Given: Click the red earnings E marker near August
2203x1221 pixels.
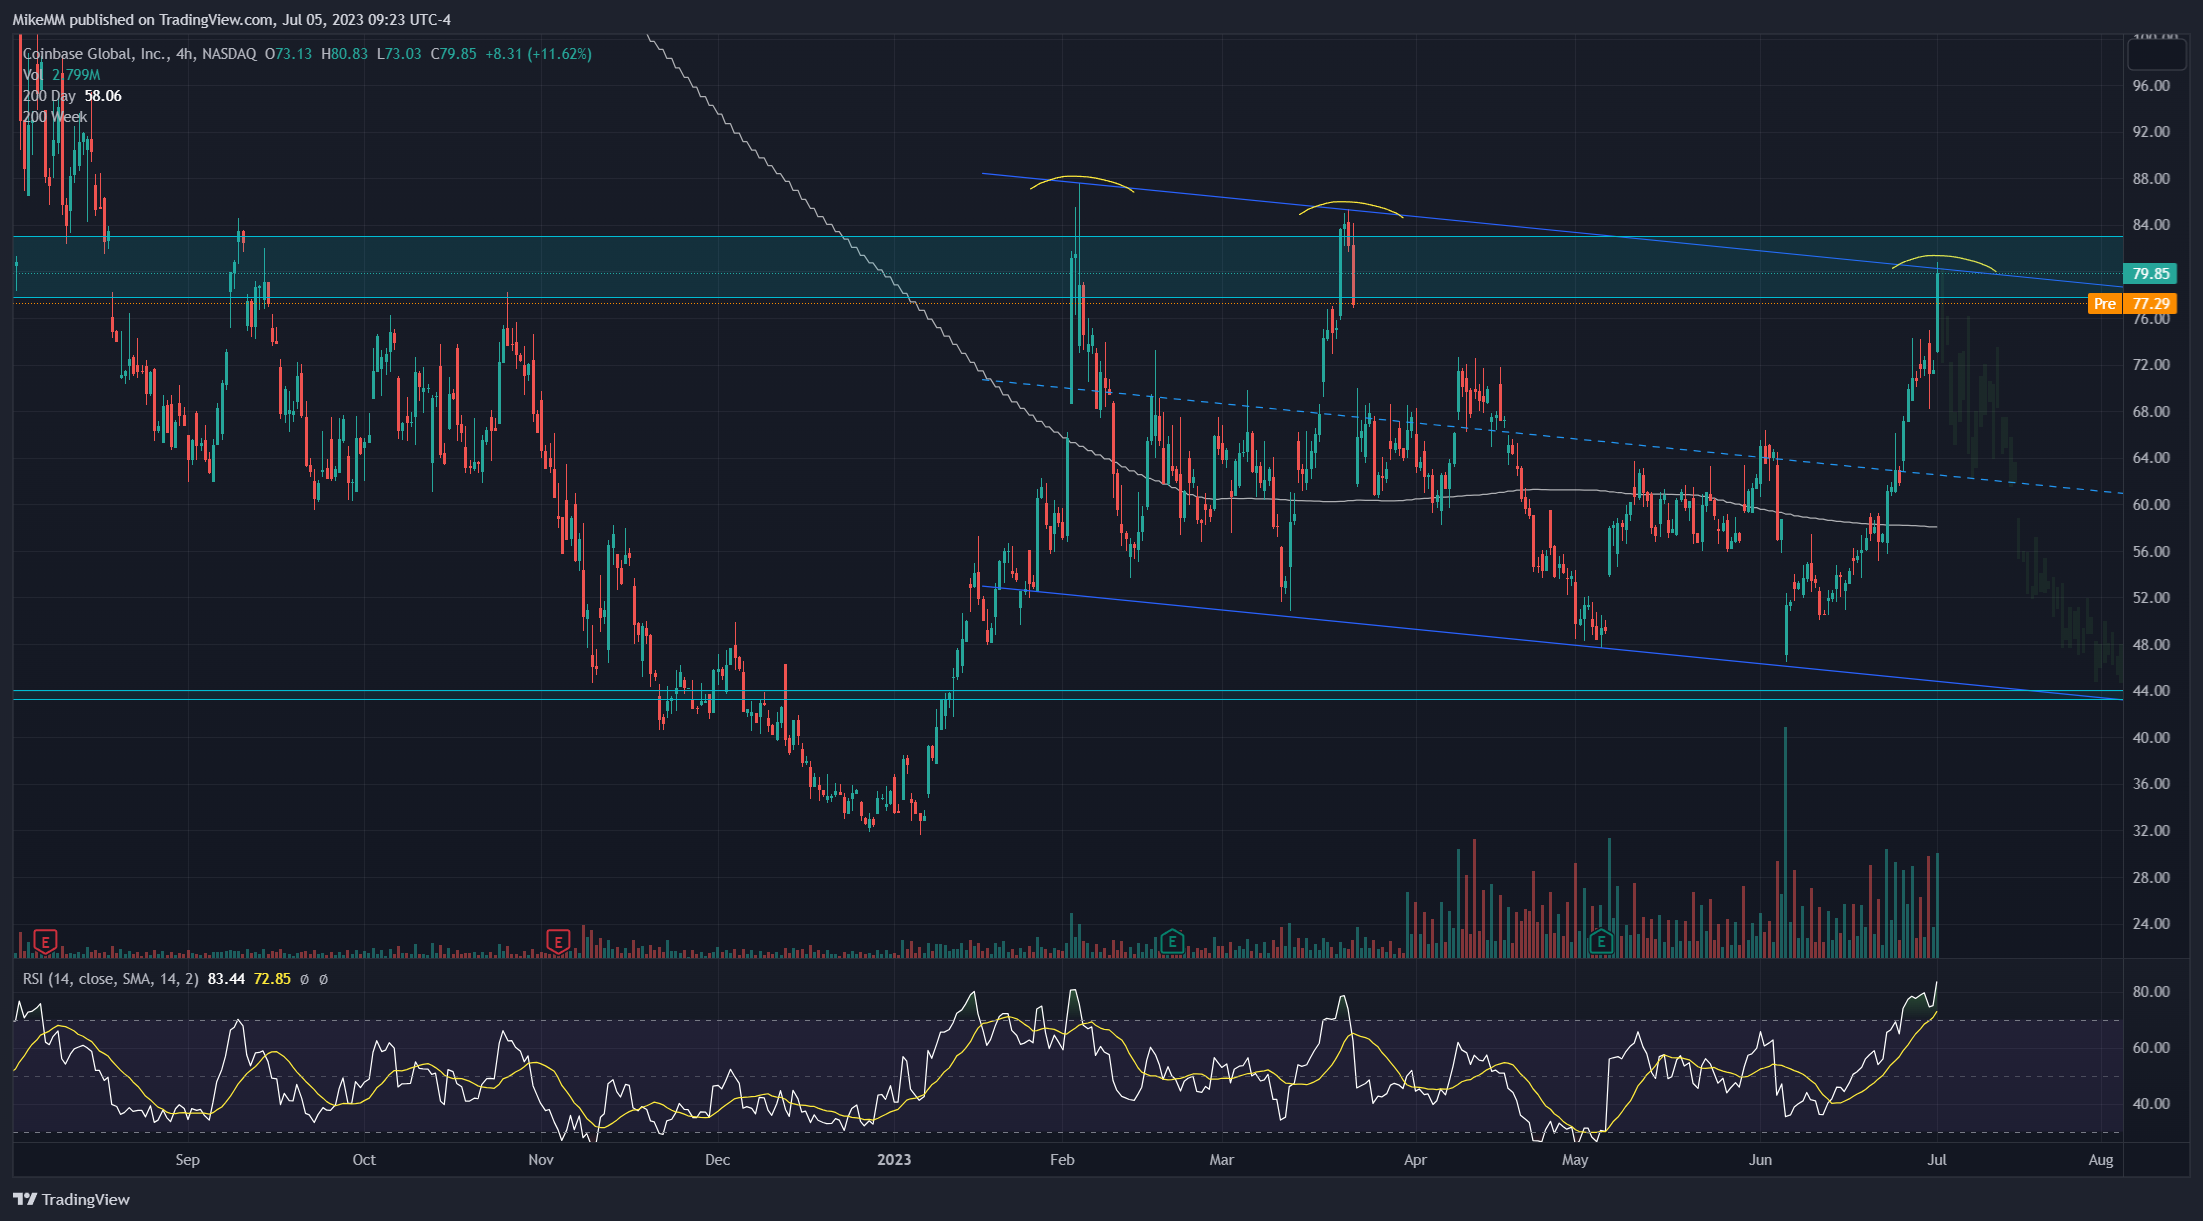Looking at the screenshot, I should pyautogui.click(x=45, y=941).
